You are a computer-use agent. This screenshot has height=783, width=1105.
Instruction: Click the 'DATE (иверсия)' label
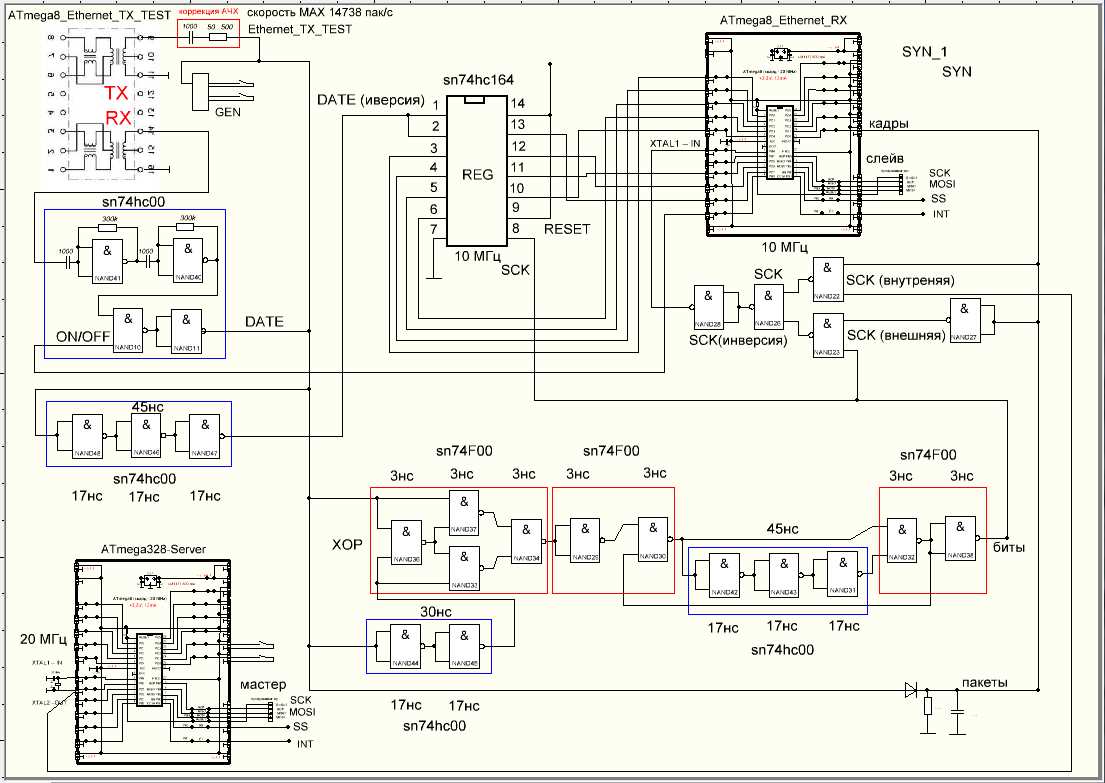(371, 100)
